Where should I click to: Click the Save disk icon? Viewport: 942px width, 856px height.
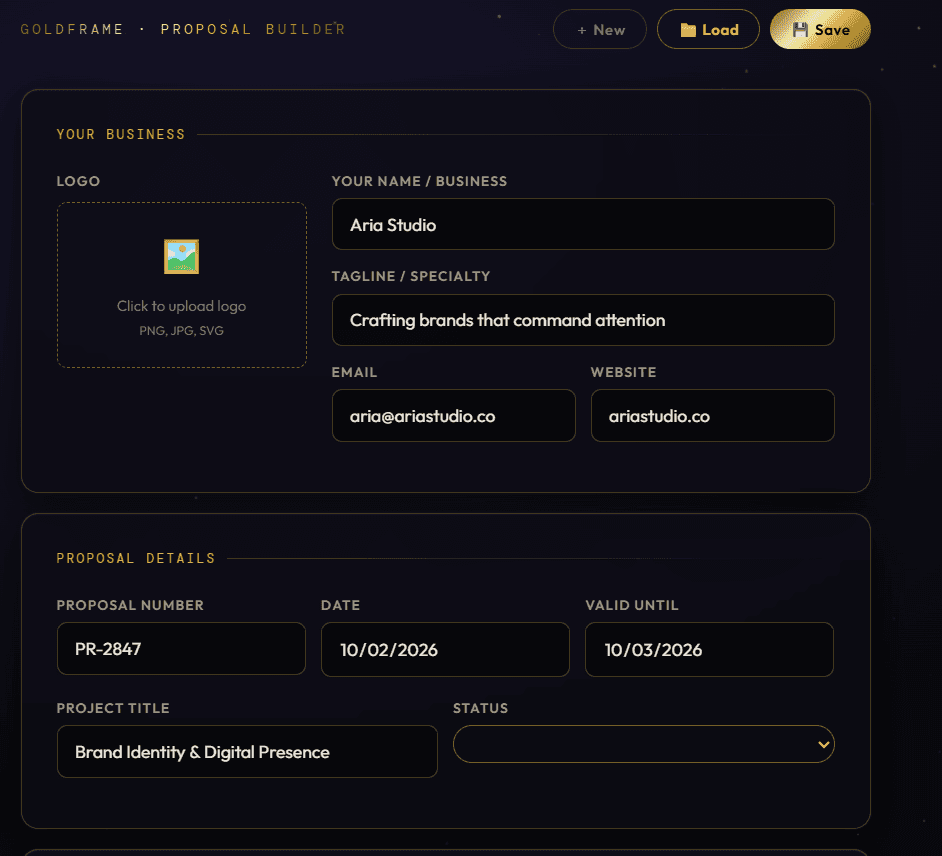pos(803,29)
